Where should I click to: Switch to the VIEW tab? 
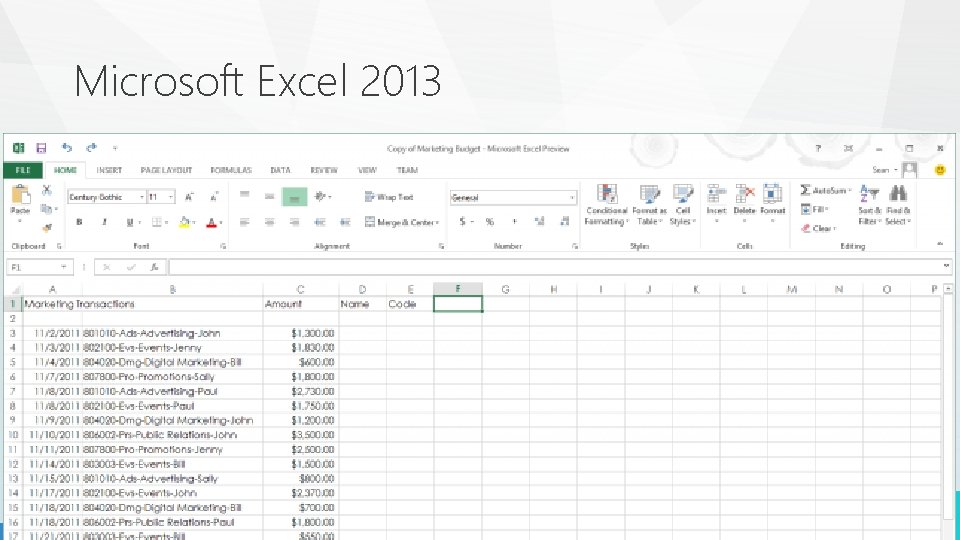[x=367, y=170]
